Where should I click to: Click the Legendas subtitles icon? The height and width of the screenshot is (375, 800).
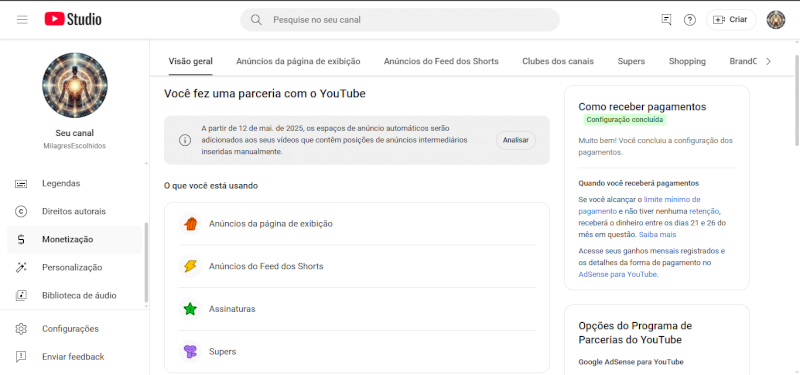[x=21, y=183]
